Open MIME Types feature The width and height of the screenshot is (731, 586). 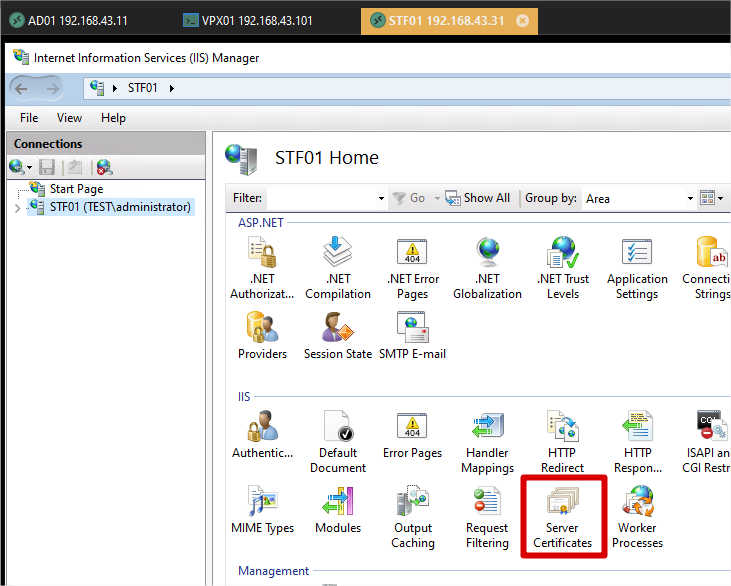point(262,510)
